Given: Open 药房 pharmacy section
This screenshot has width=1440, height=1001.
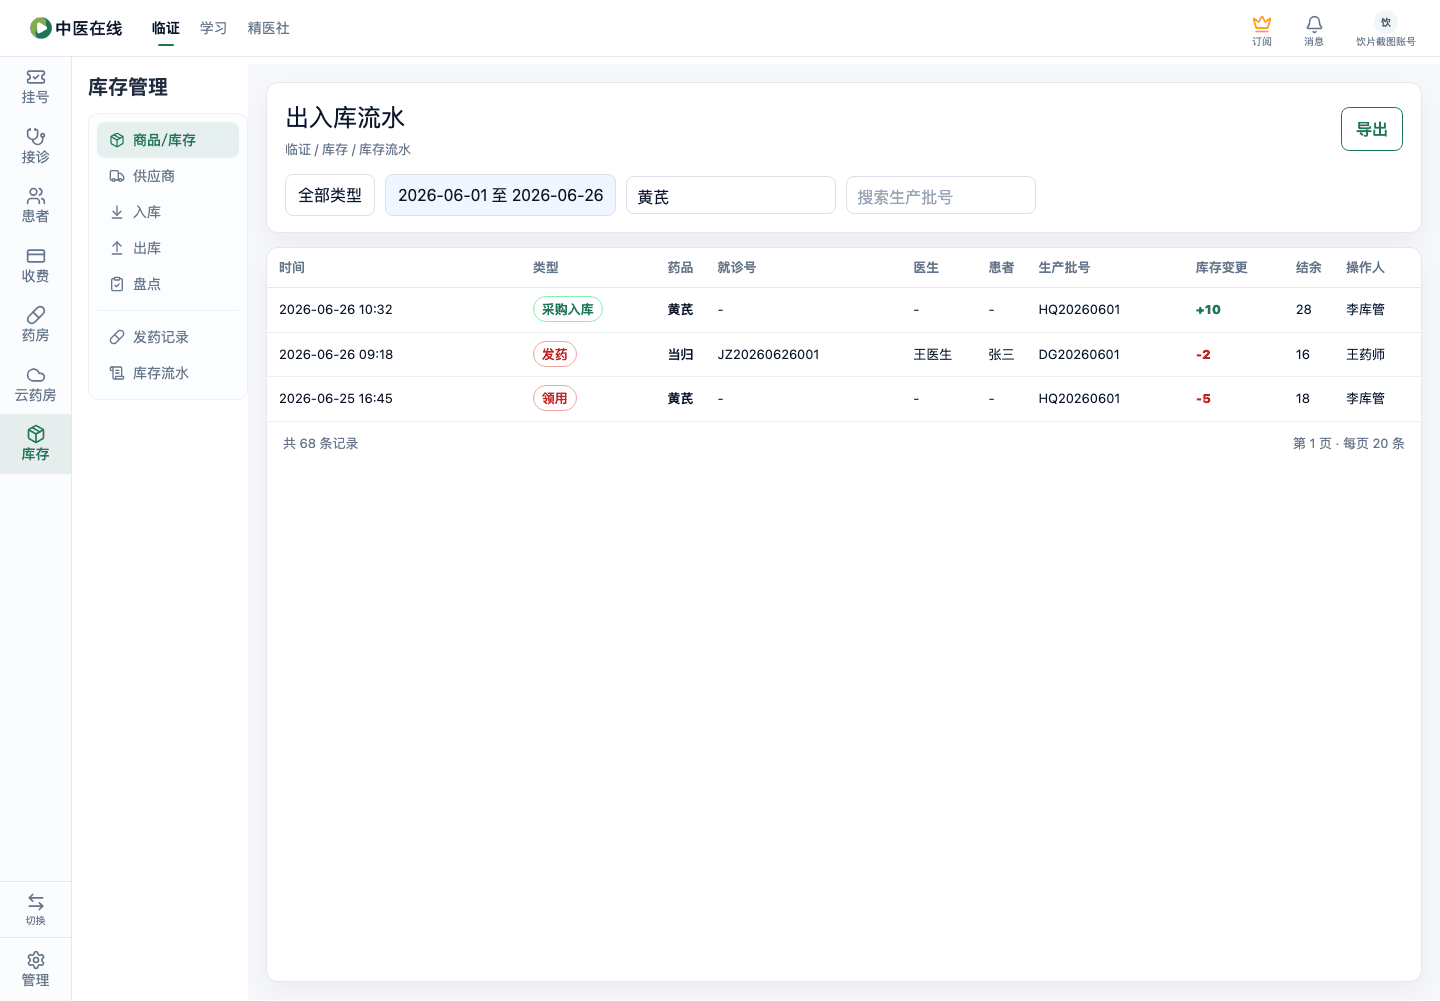Looking at the screenshot, I should tap(36, 325).
